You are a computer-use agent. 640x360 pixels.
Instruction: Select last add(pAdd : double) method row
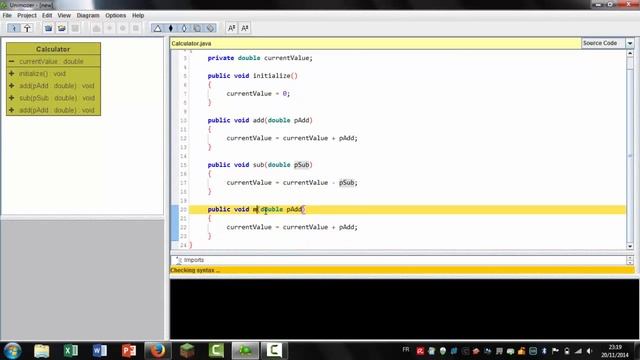(x=53, y=110)
